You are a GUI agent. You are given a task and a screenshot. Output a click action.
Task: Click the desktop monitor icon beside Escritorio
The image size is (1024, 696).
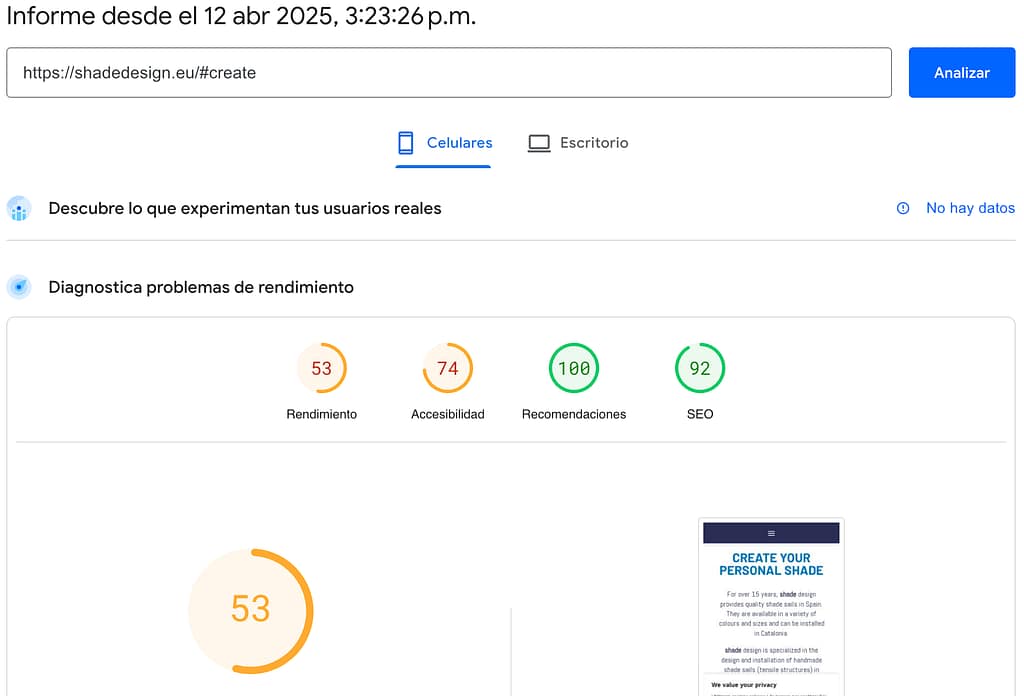pyautogui.click(x=539, y=143)
